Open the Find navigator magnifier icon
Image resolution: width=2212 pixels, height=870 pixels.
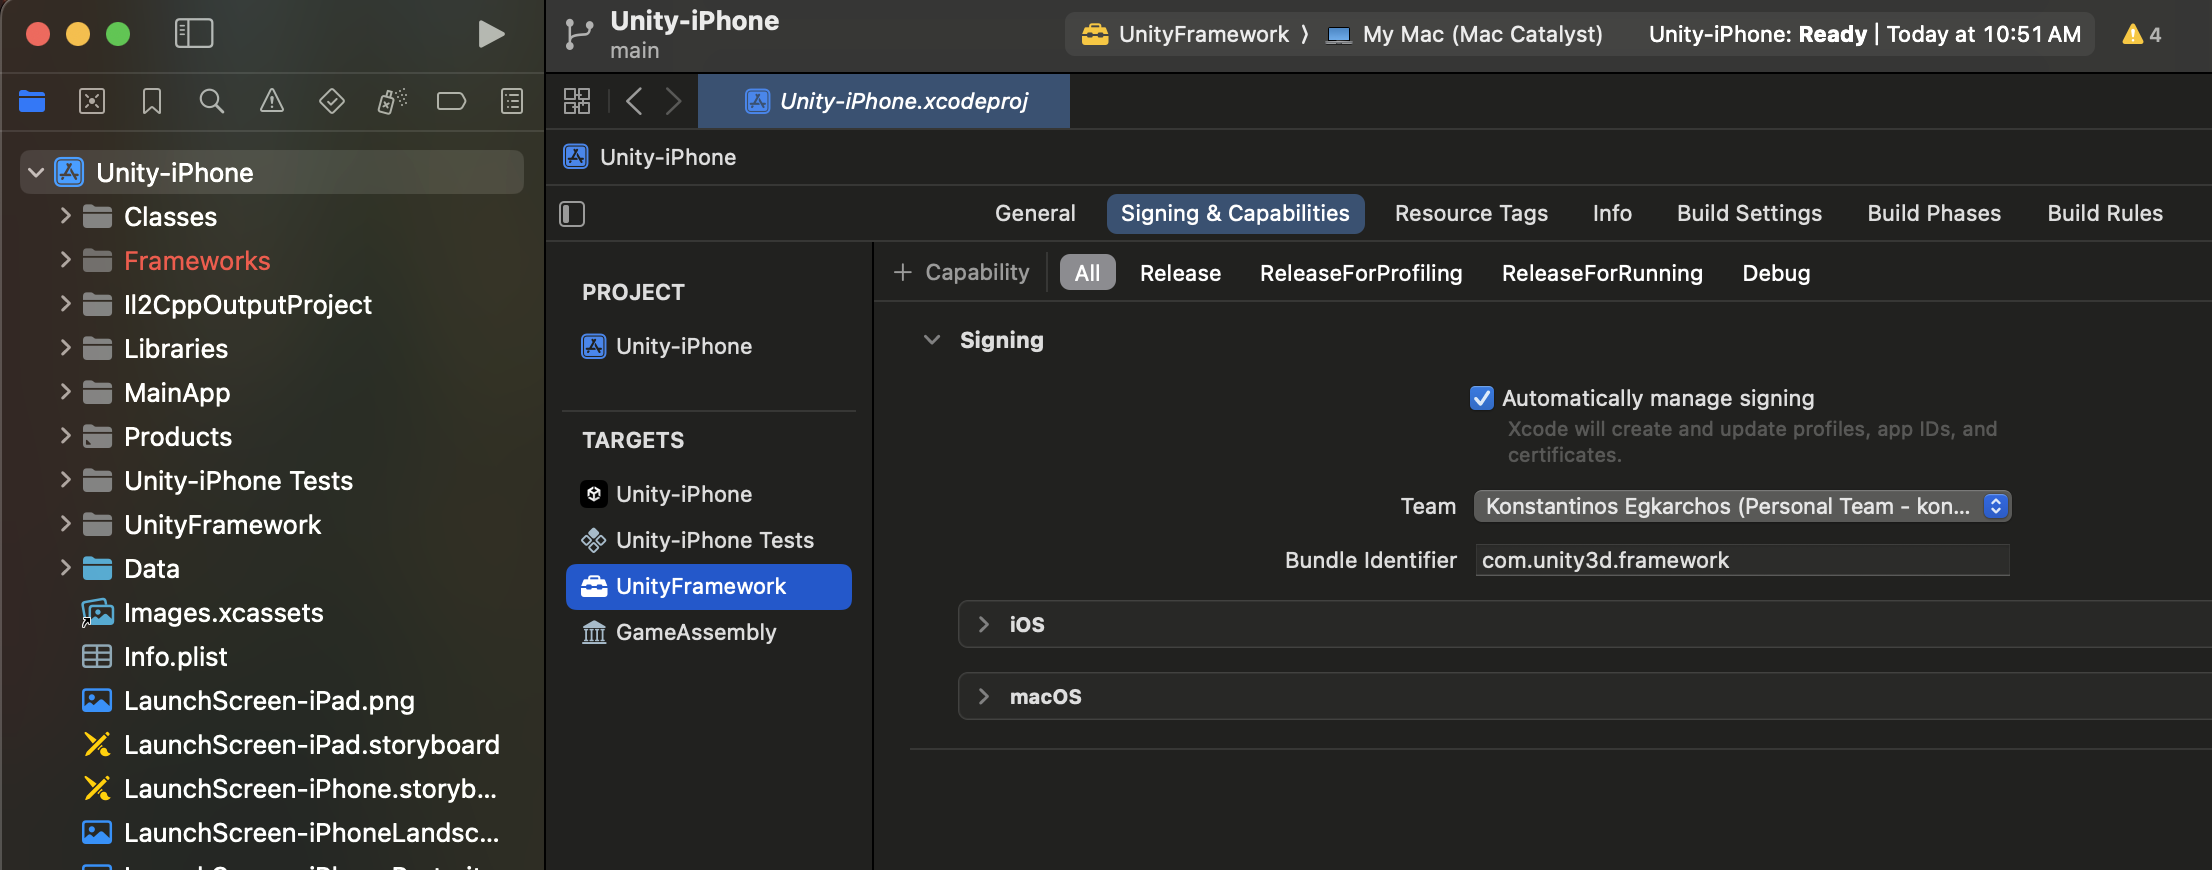click(x=212, y=101)
